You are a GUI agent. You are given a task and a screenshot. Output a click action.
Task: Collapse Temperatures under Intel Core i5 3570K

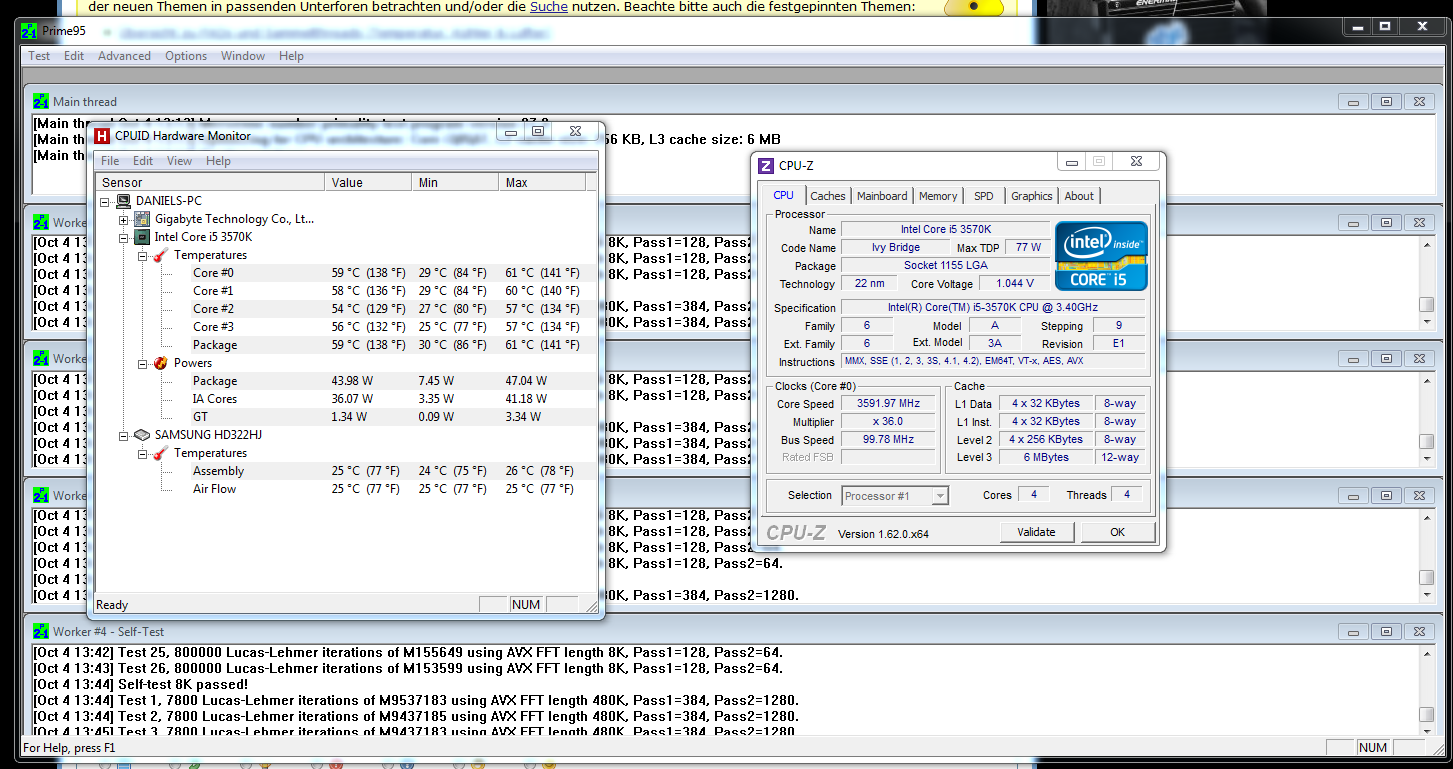143,255
